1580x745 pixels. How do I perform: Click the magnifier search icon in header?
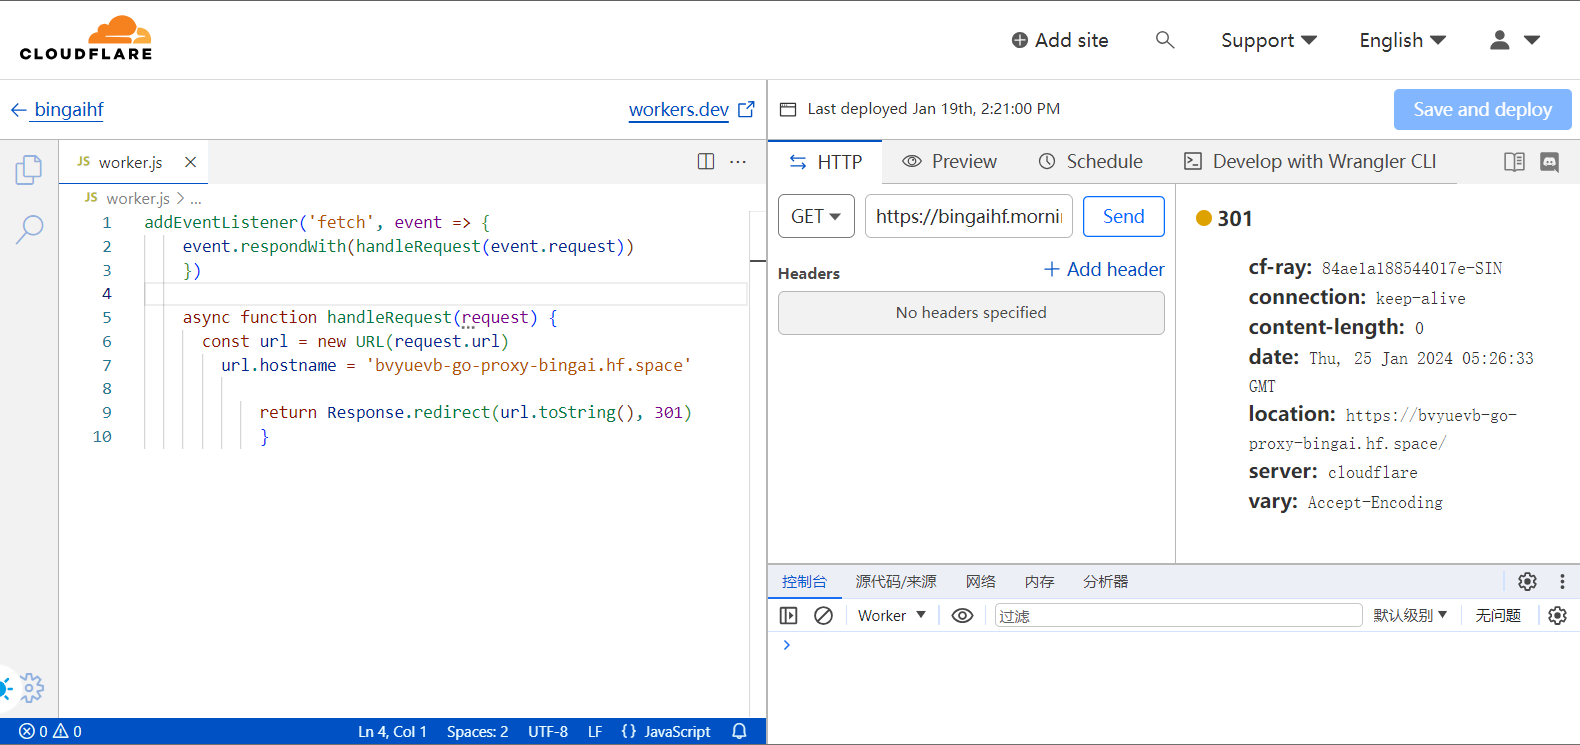point(1165,40)
